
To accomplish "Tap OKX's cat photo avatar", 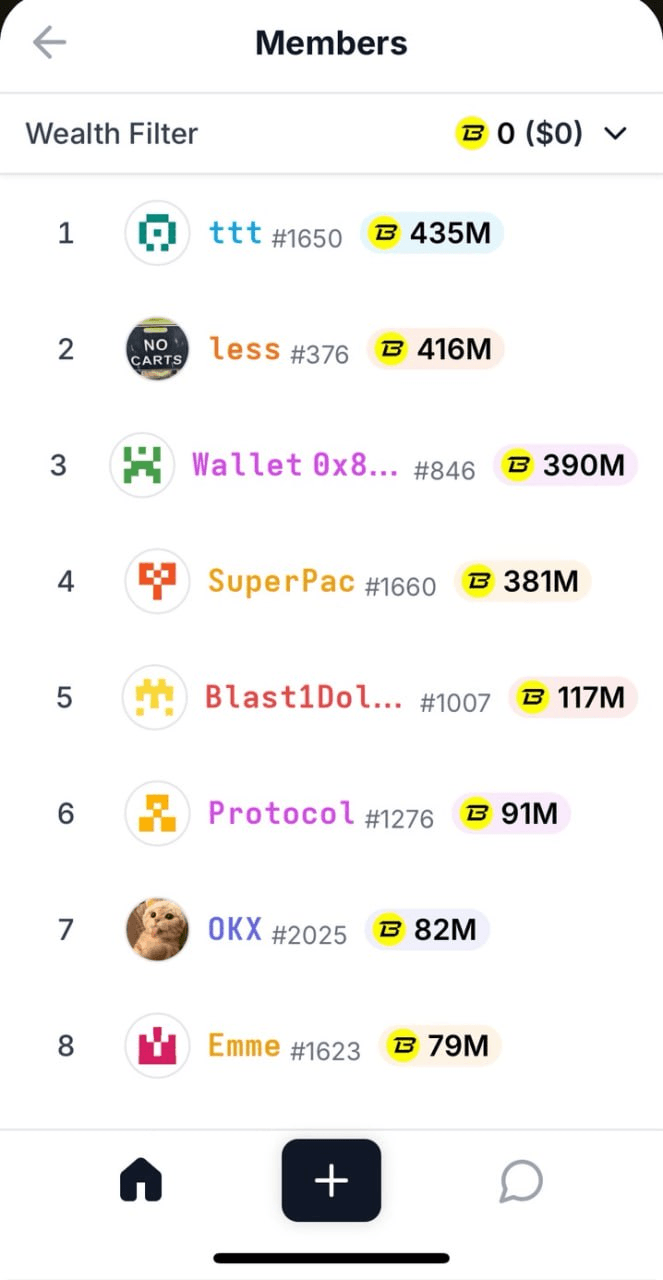I will 157,929.
